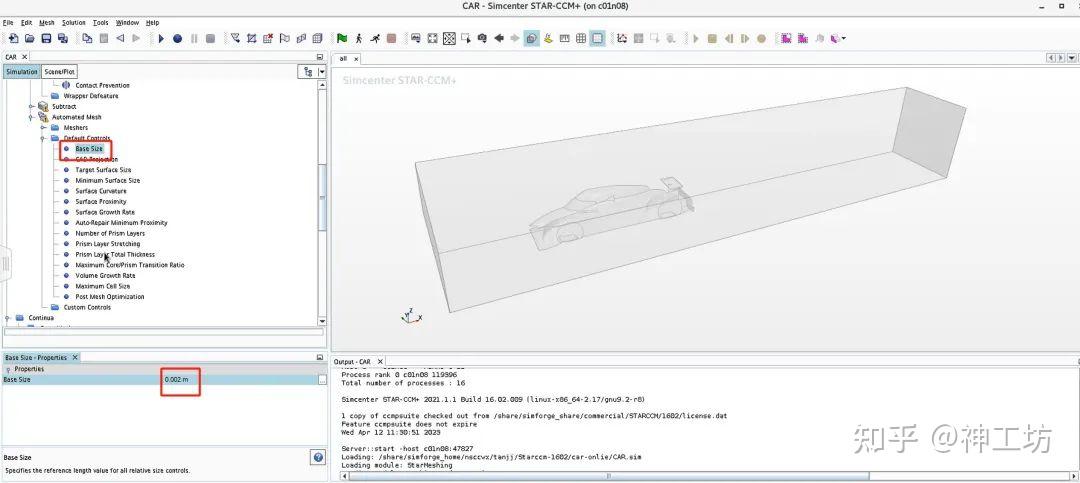1080x483 pixels.
Task: Click the green flag Initialize Solution icon
Action: [x=342, y=39]
